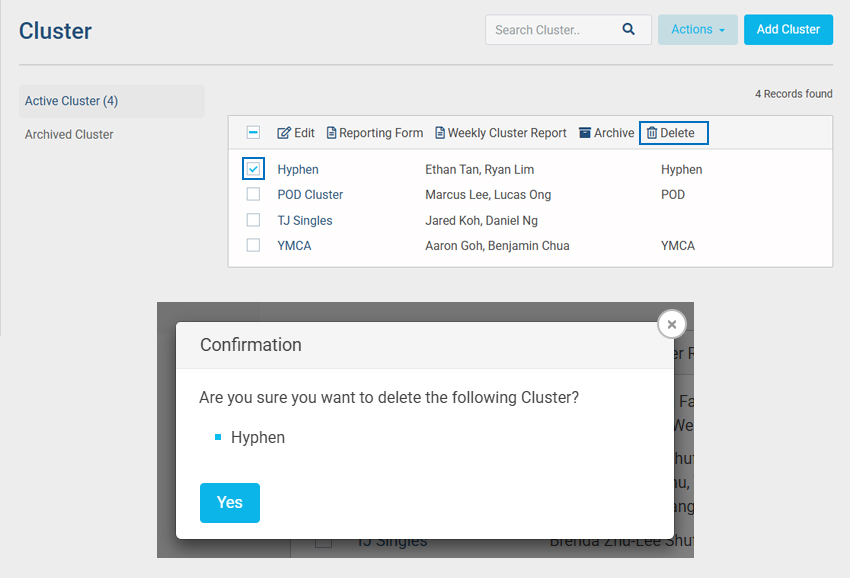Click the Edit pencil icon
850x578 pixels.
click(x=284, y=133)
